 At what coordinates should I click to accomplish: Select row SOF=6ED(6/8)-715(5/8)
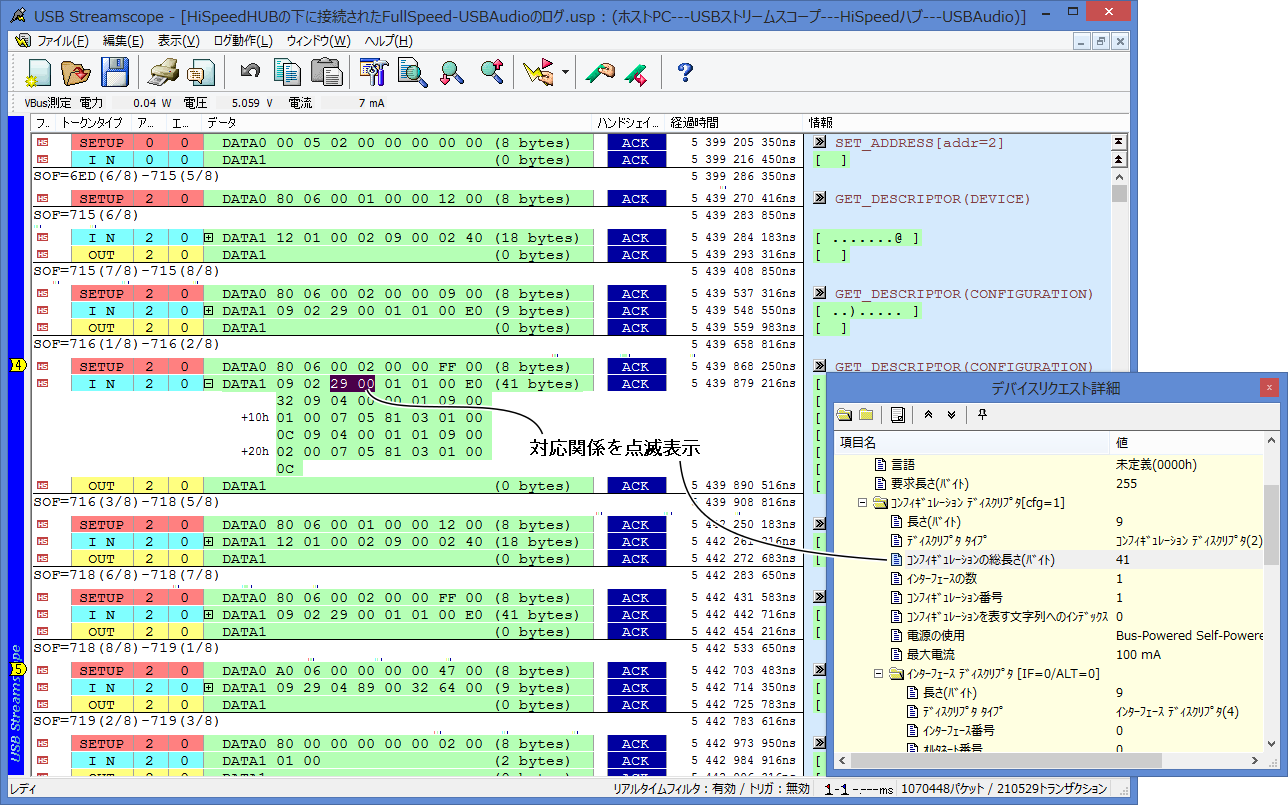click(x=417, y=175)
